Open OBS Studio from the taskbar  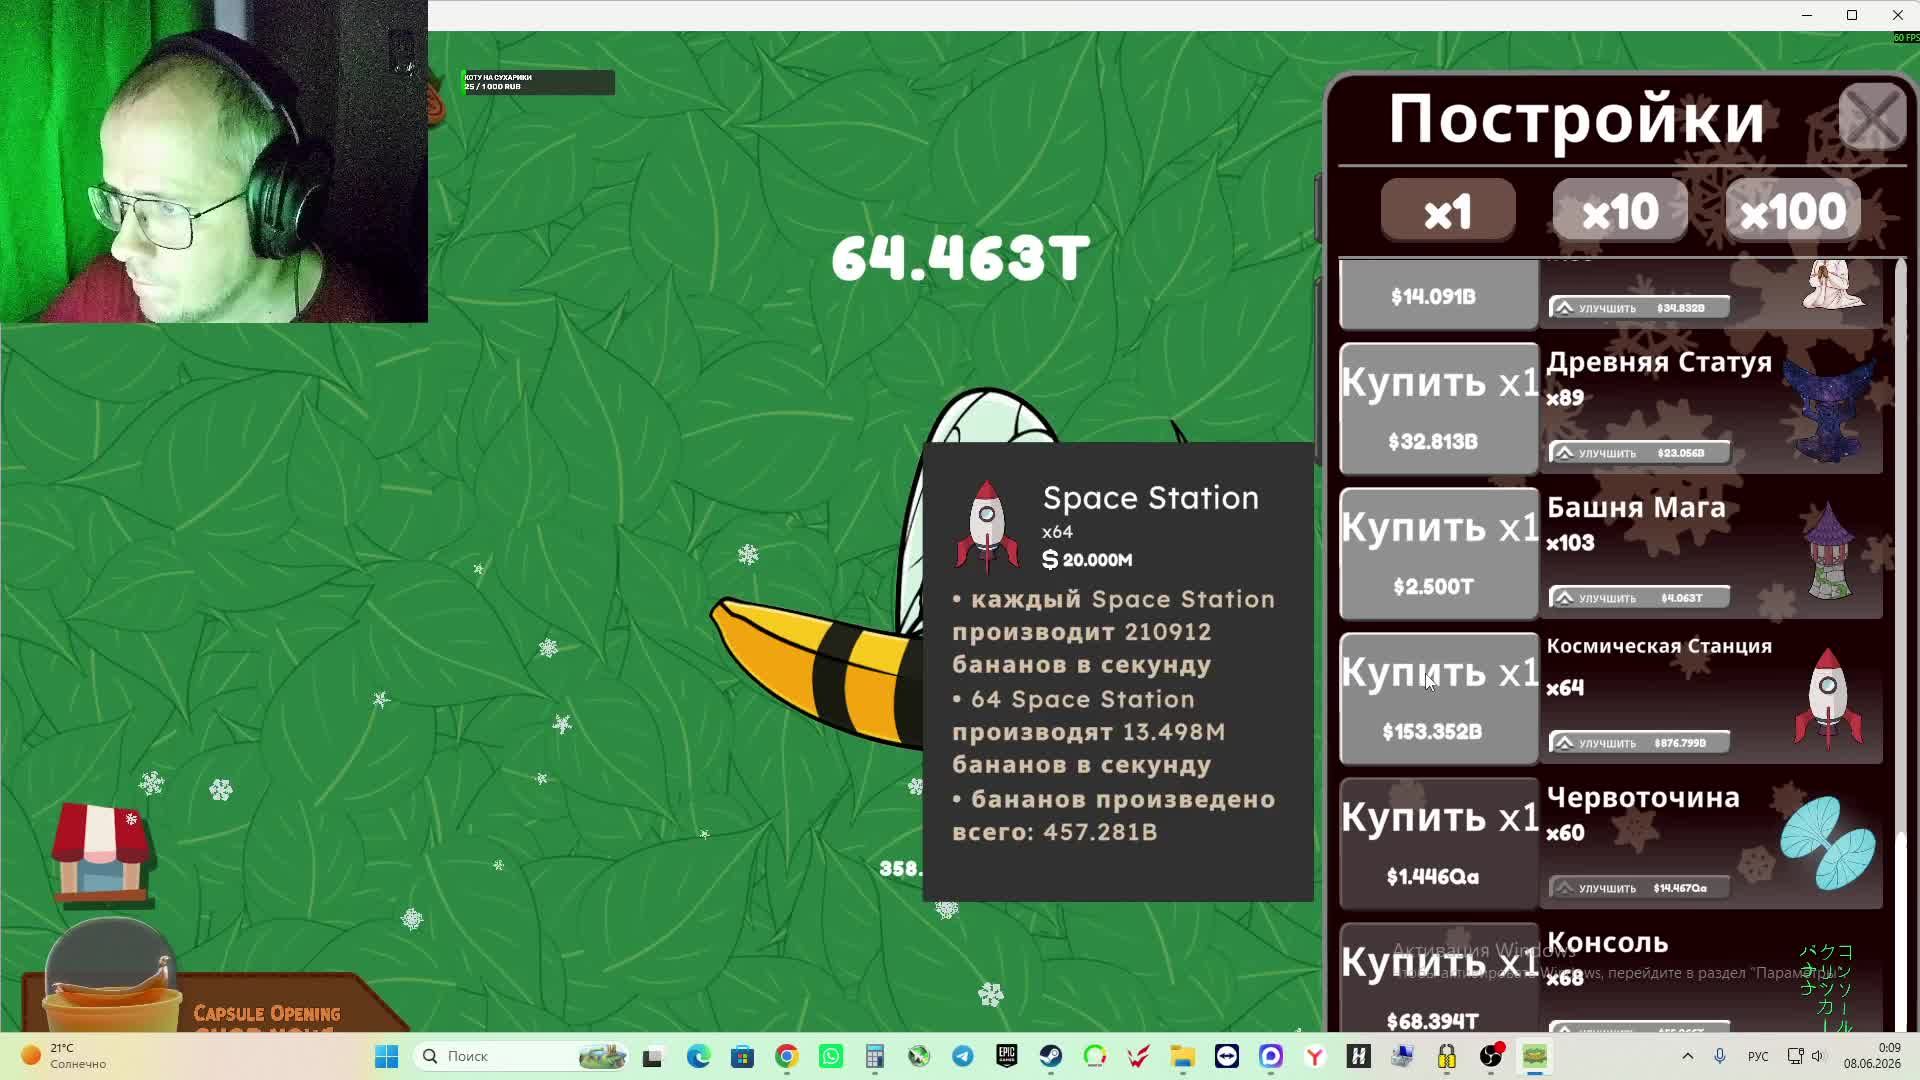tap(1491, 1056)
